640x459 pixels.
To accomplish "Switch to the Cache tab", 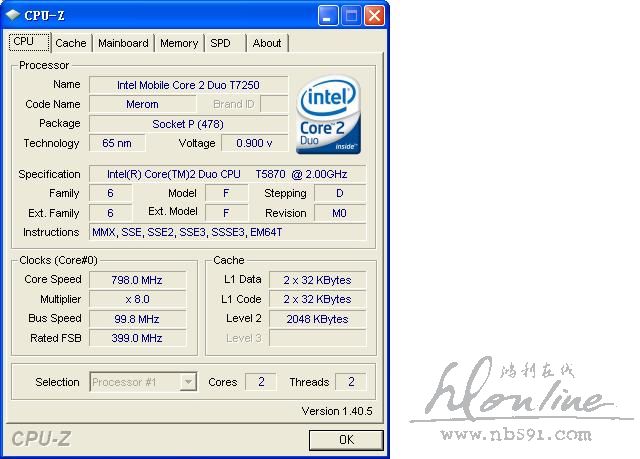I will click(x=71, y=43).
